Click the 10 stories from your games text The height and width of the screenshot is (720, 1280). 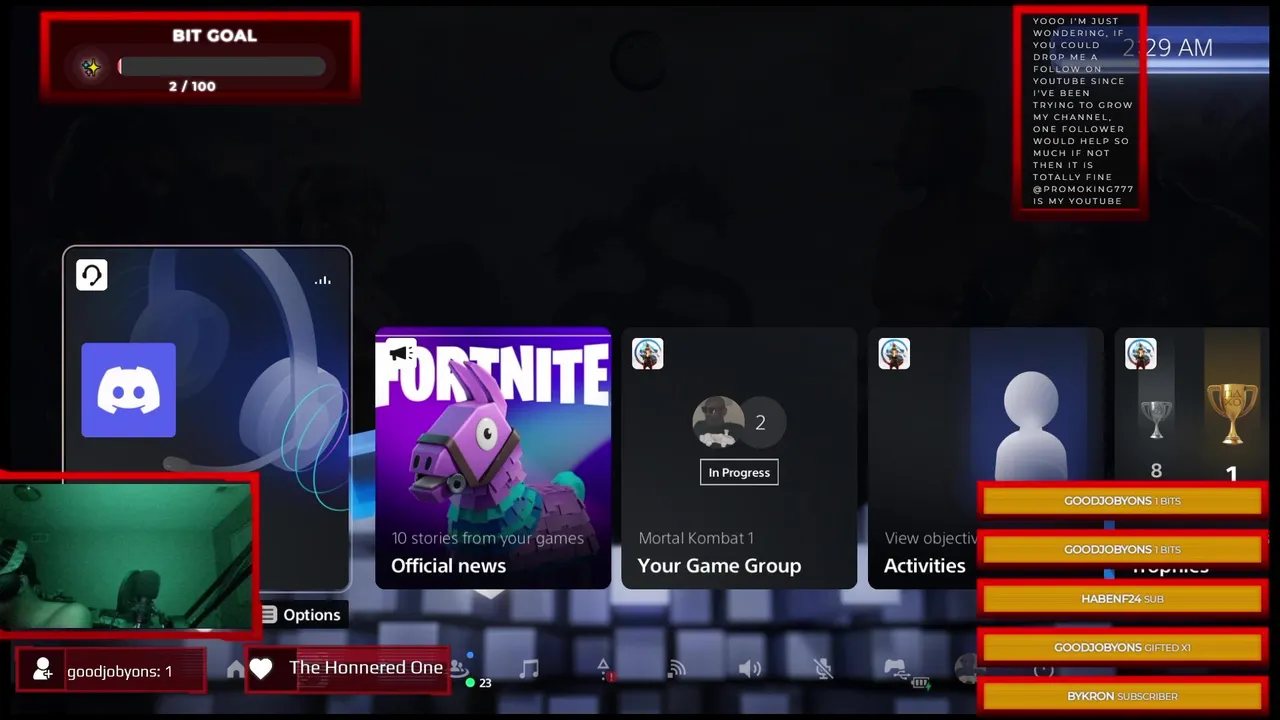487,538
